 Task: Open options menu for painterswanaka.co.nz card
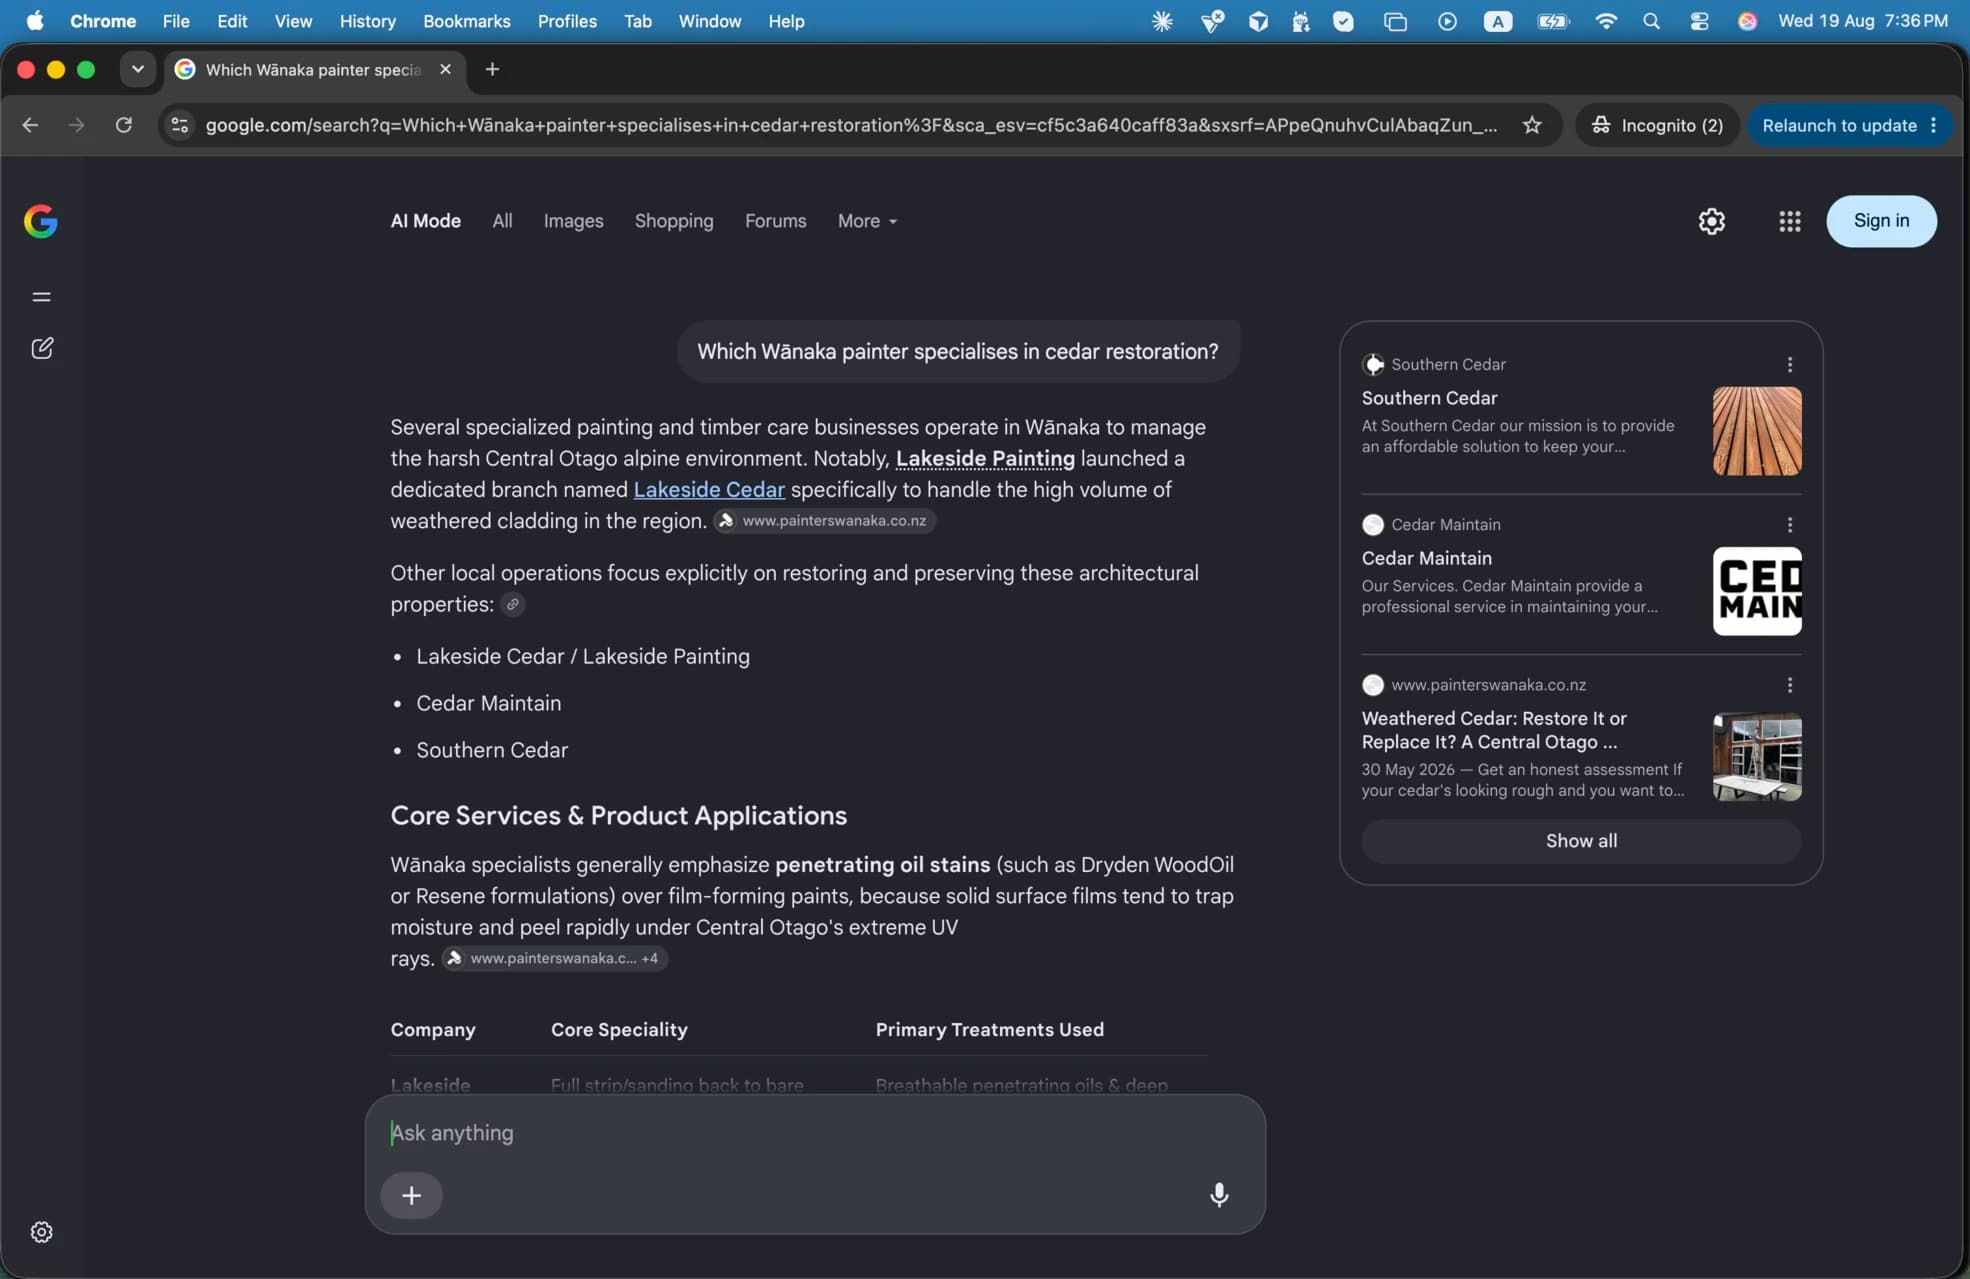(x=1790, y=685)
